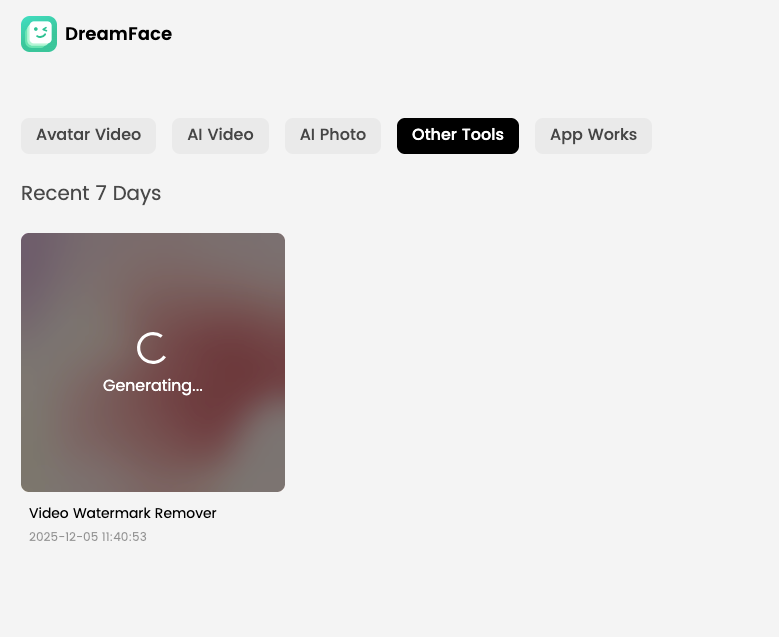The image size is (779, 637).
Task: Open the AI Video tab
Action: 220,135
